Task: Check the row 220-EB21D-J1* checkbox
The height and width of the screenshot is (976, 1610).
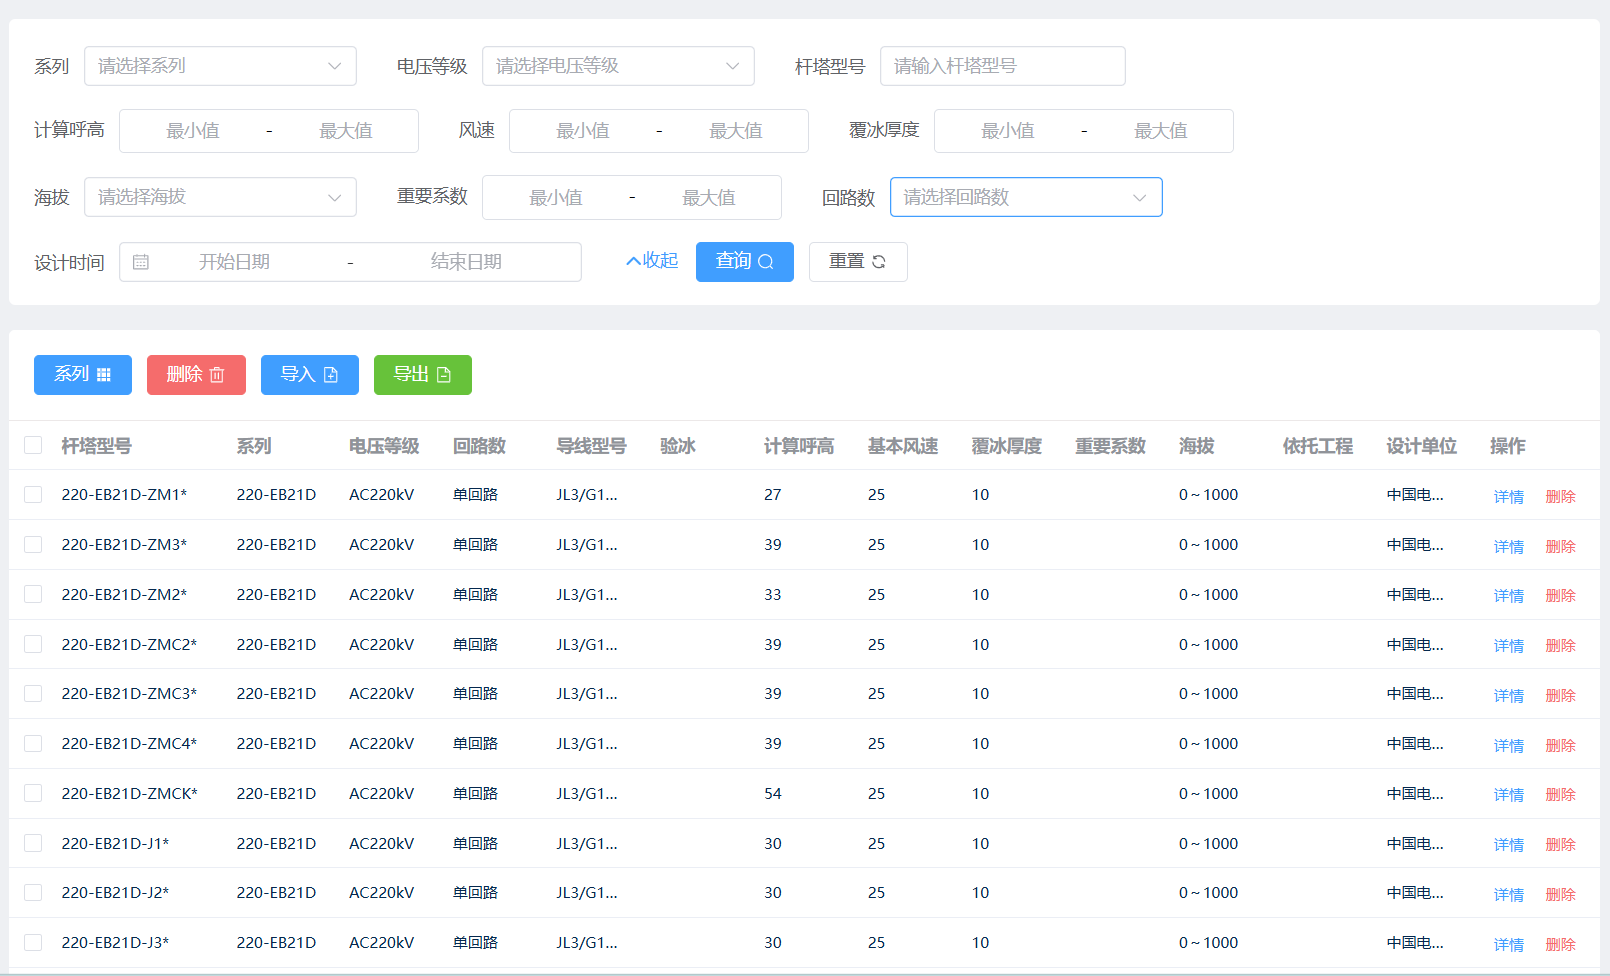Action: pos(33,843)
